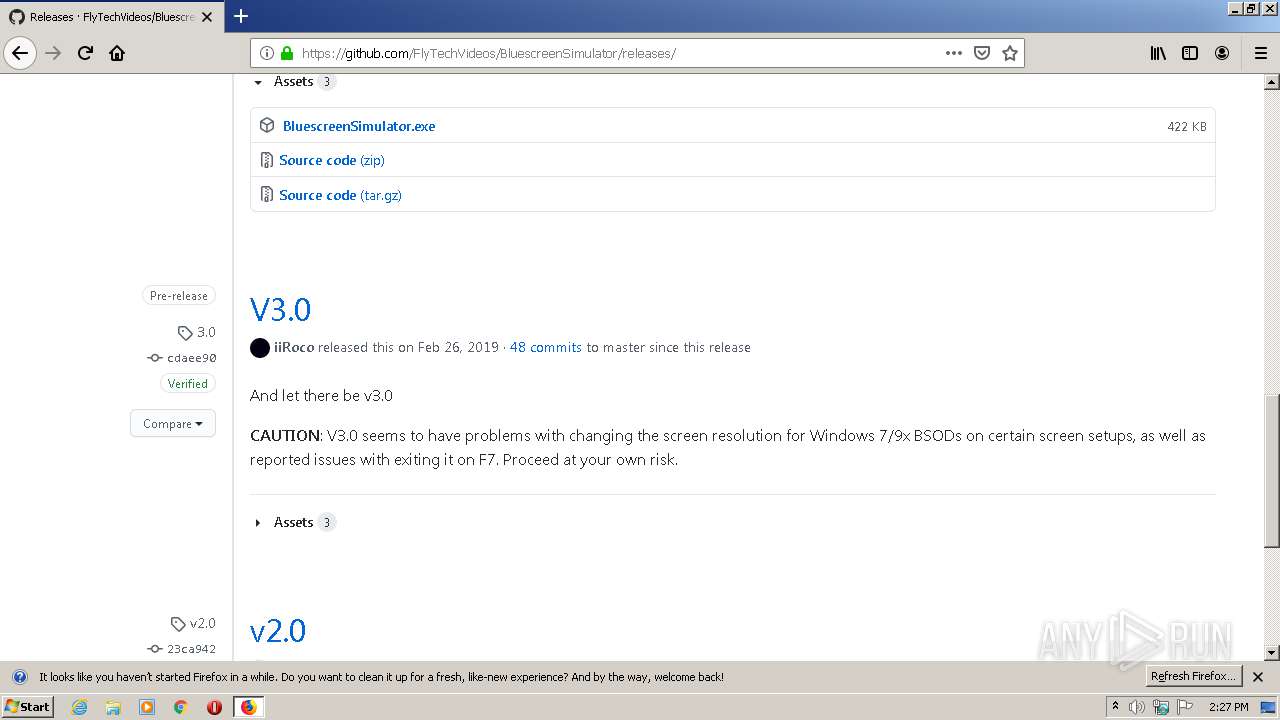Open Action Center flag icon
1280x720 pixels.
pos(1184,707)
